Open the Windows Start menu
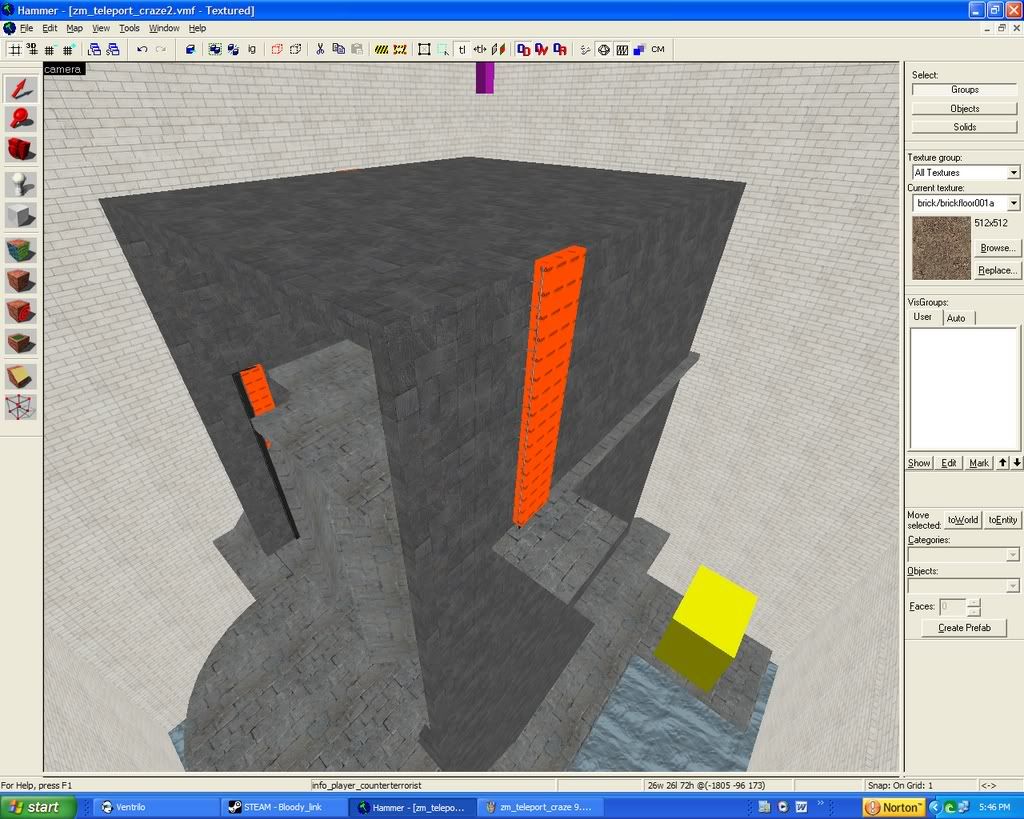Image resolution: width=1024 pixels, height=819 pixels. (38, 807)
